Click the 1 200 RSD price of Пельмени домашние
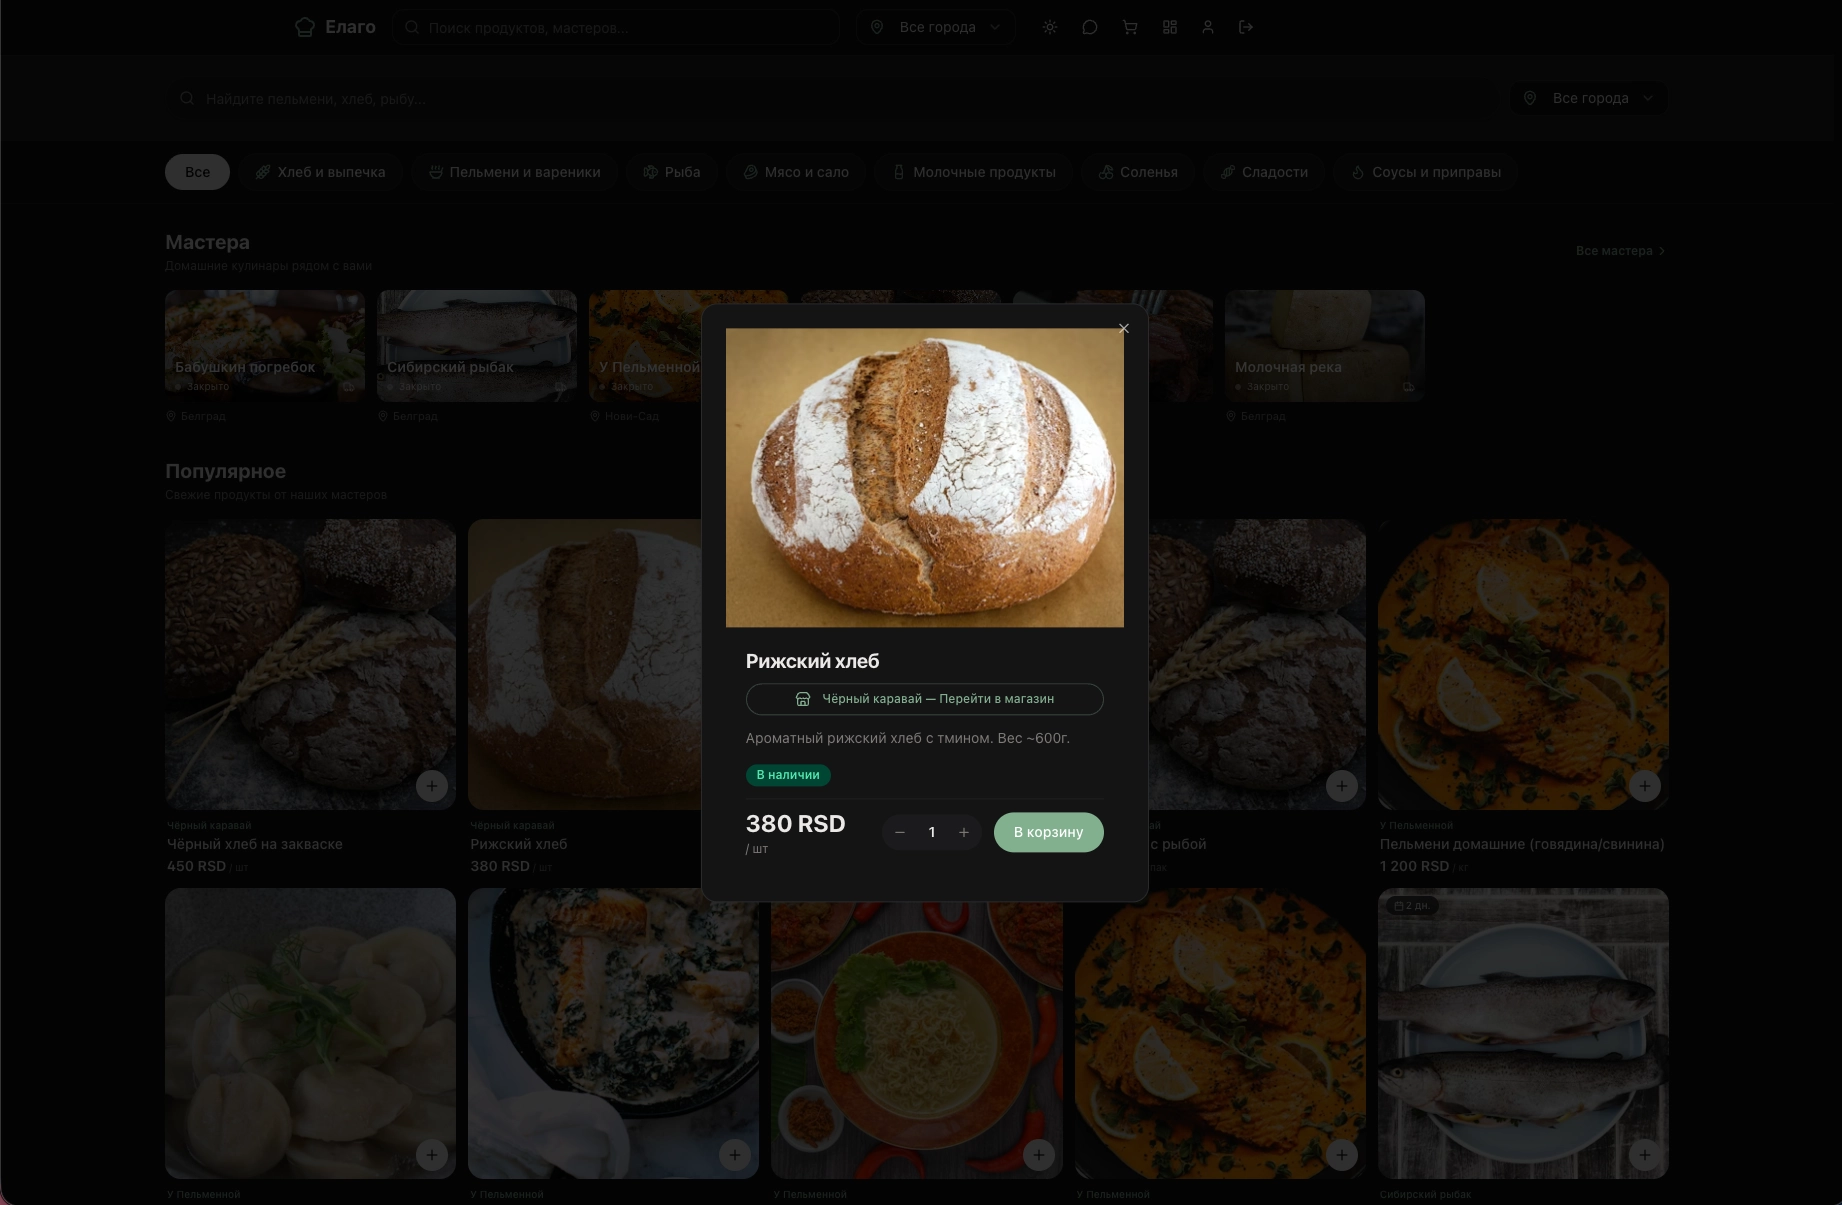This screenshot has width=1842, height=1205. 1414,866
